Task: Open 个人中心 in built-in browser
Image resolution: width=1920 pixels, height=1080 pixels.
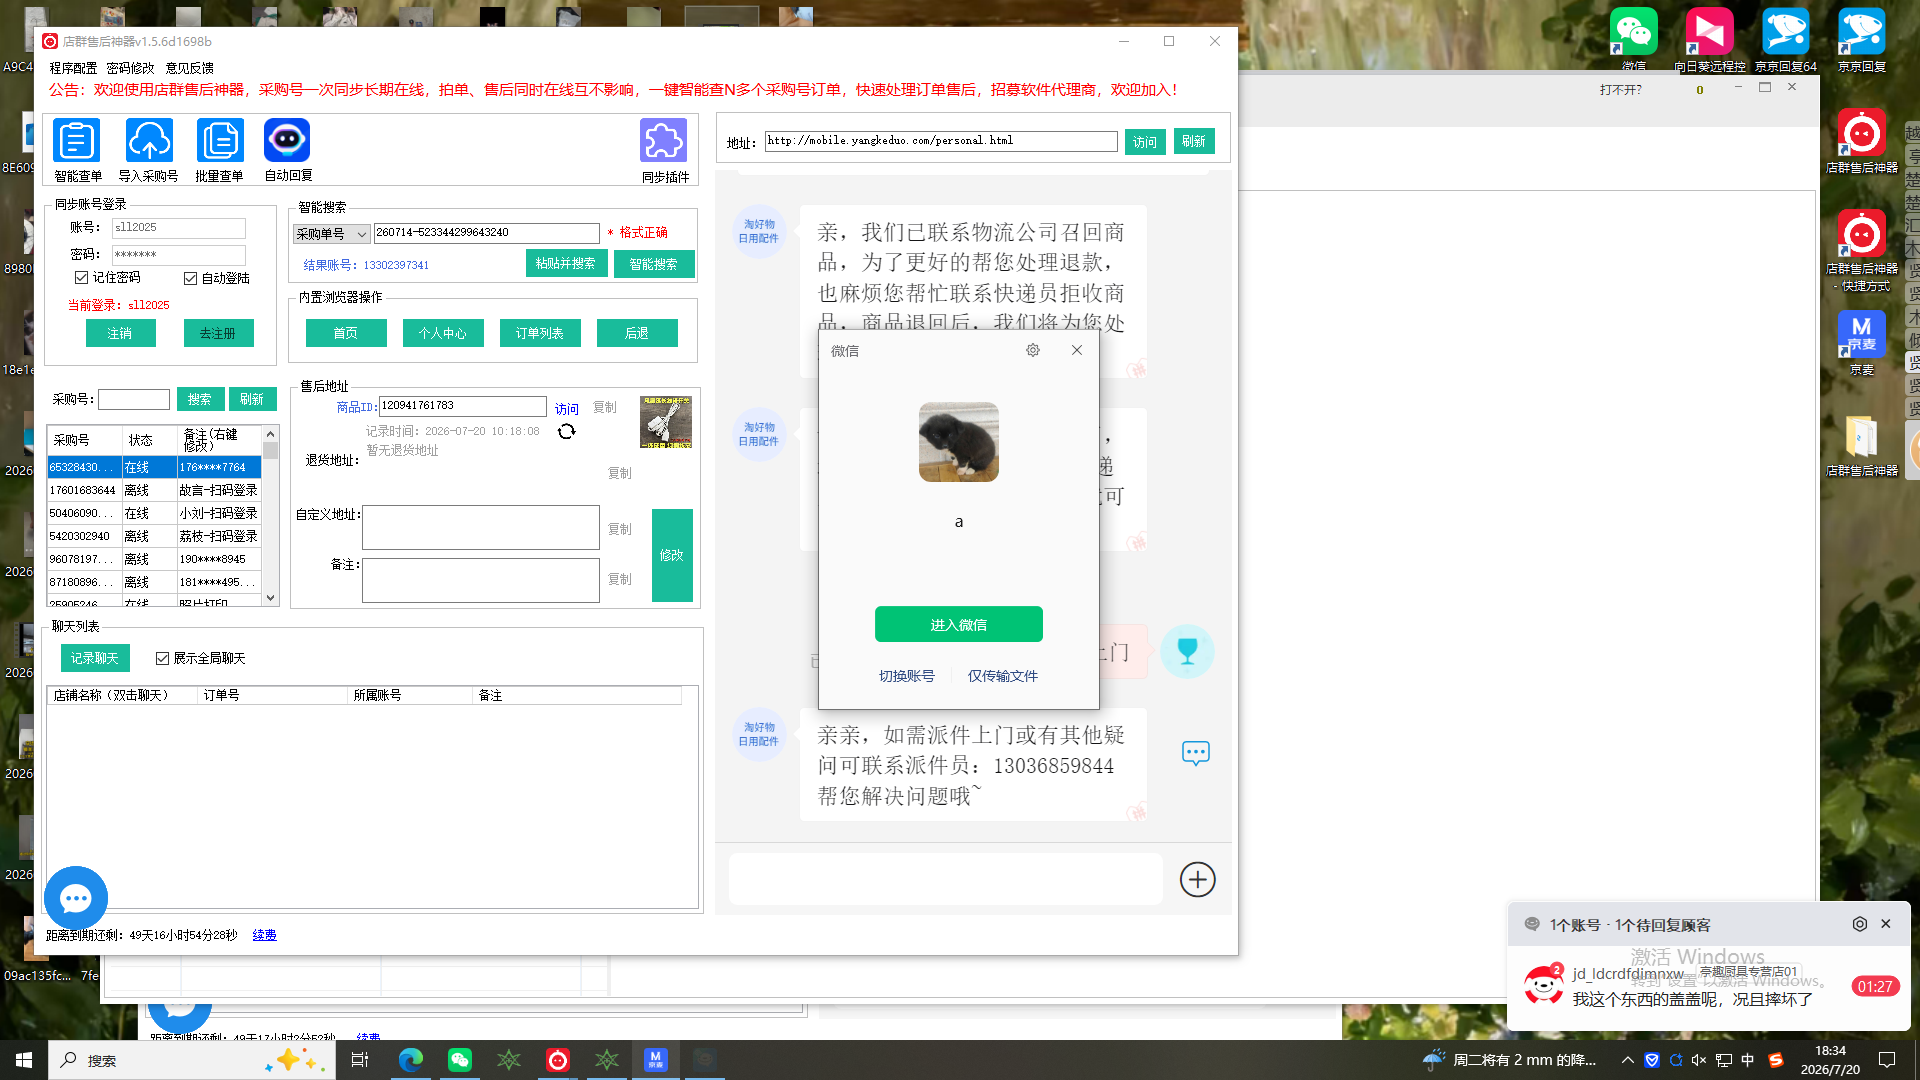Action: (x=443, y=333)
